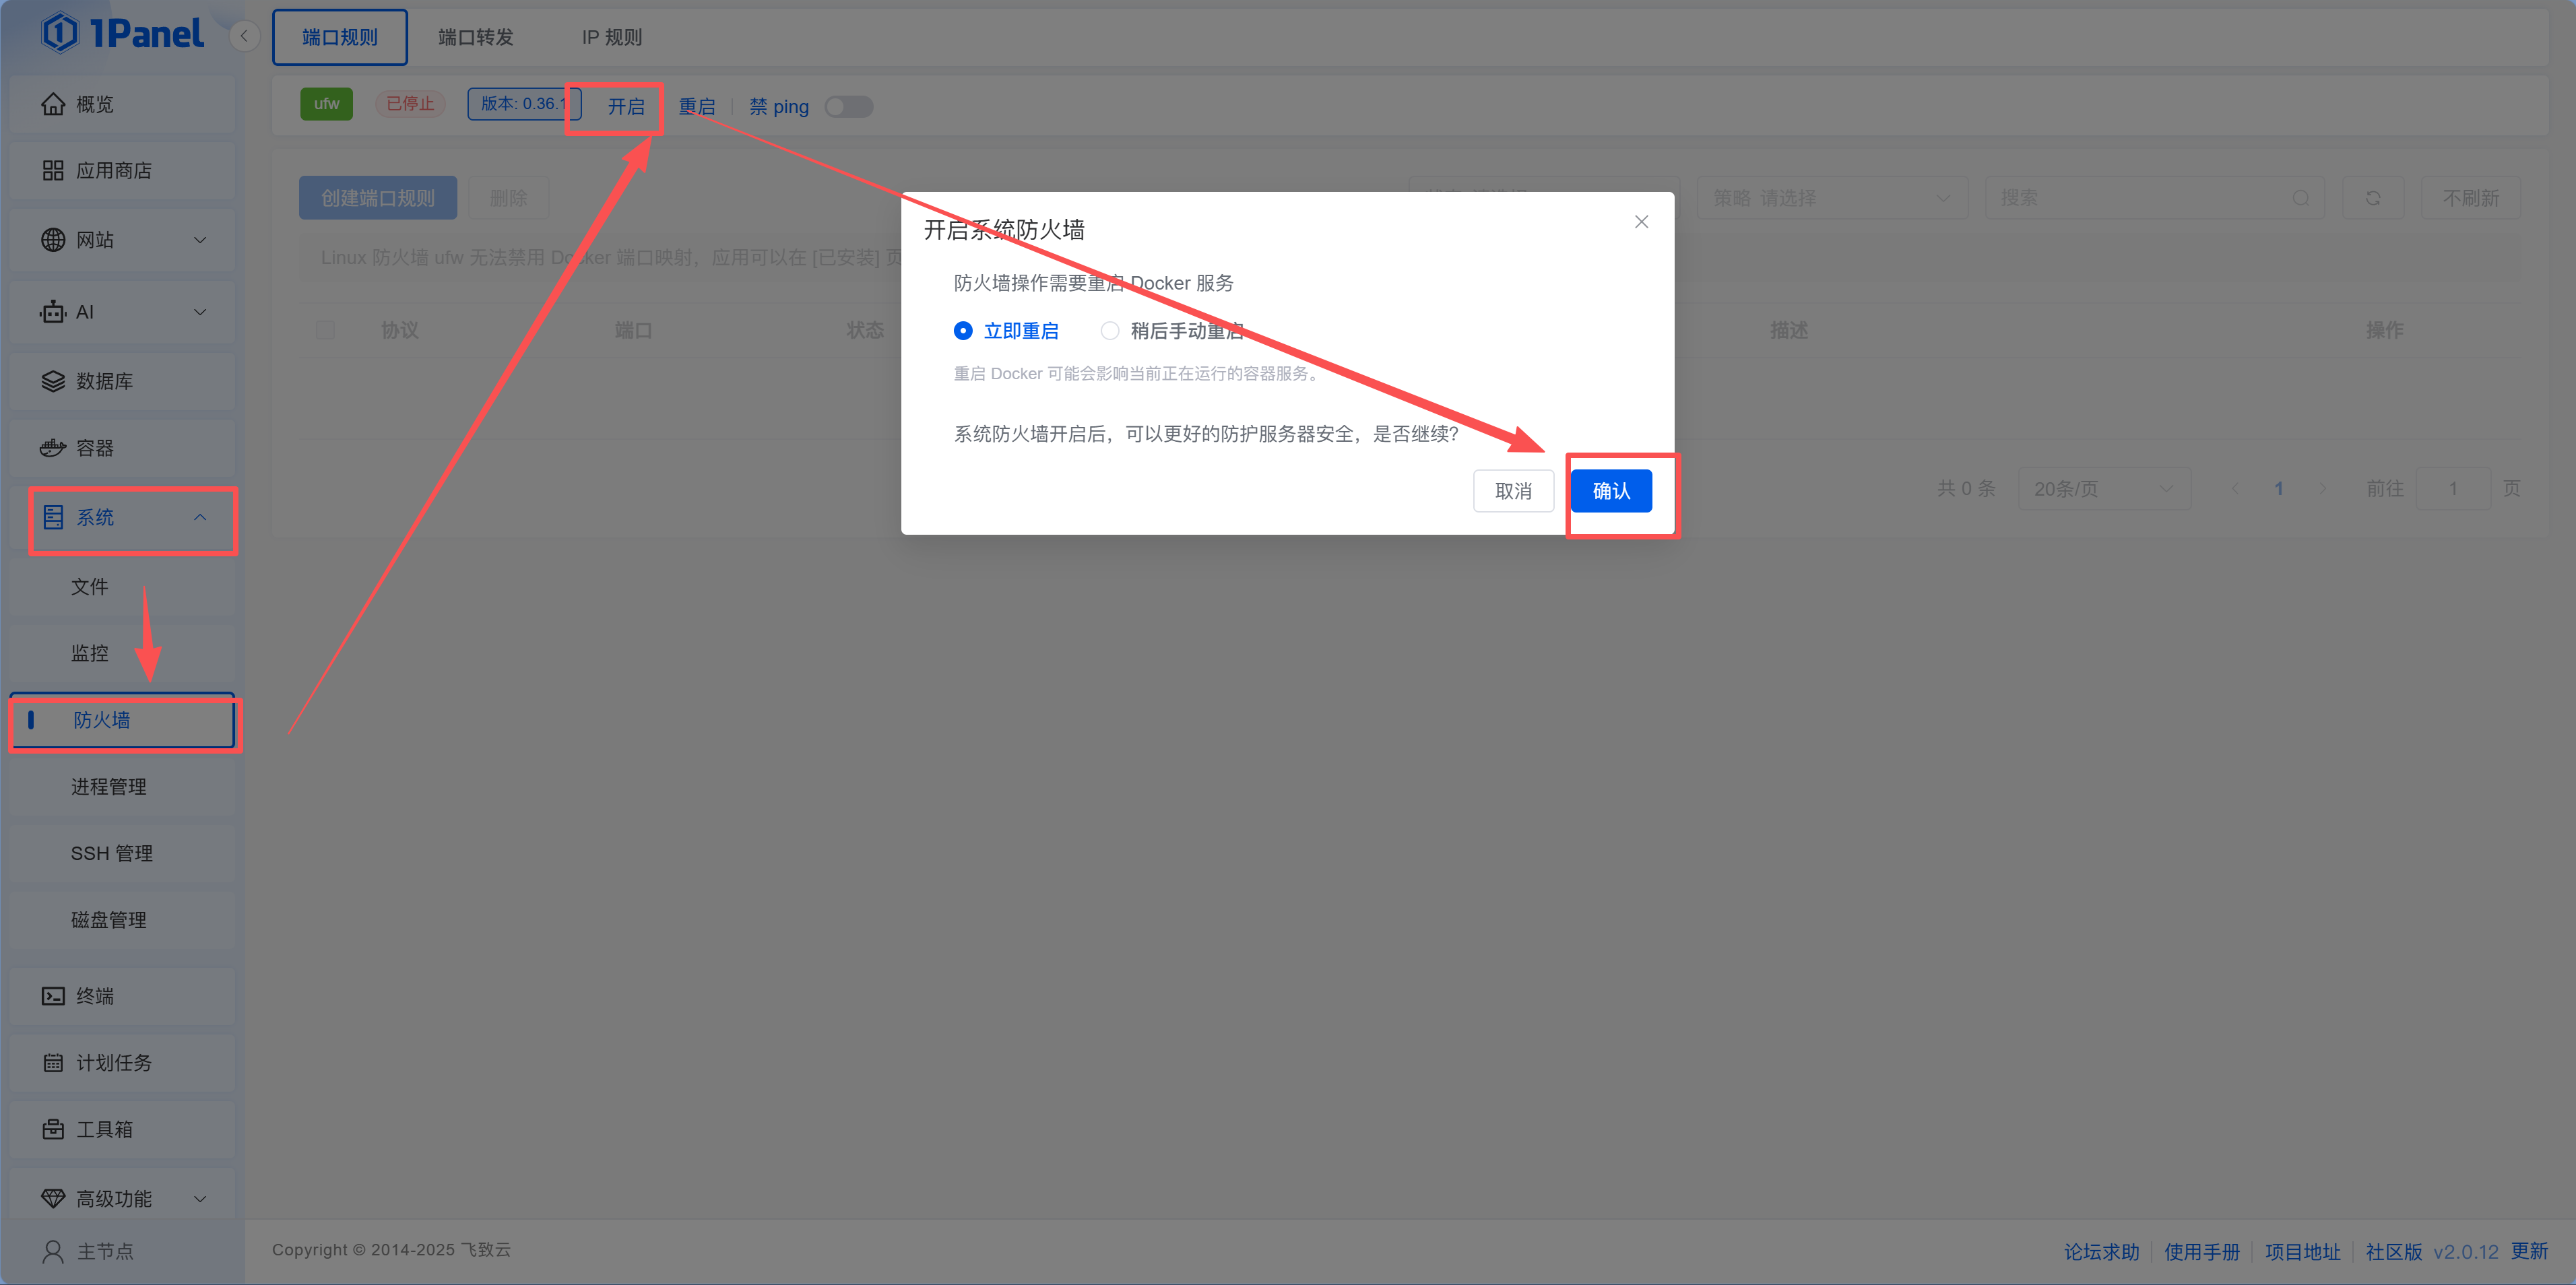Open the 使用手册 manual link
The image size is (2576, 1285).
click(2203, 1250)
